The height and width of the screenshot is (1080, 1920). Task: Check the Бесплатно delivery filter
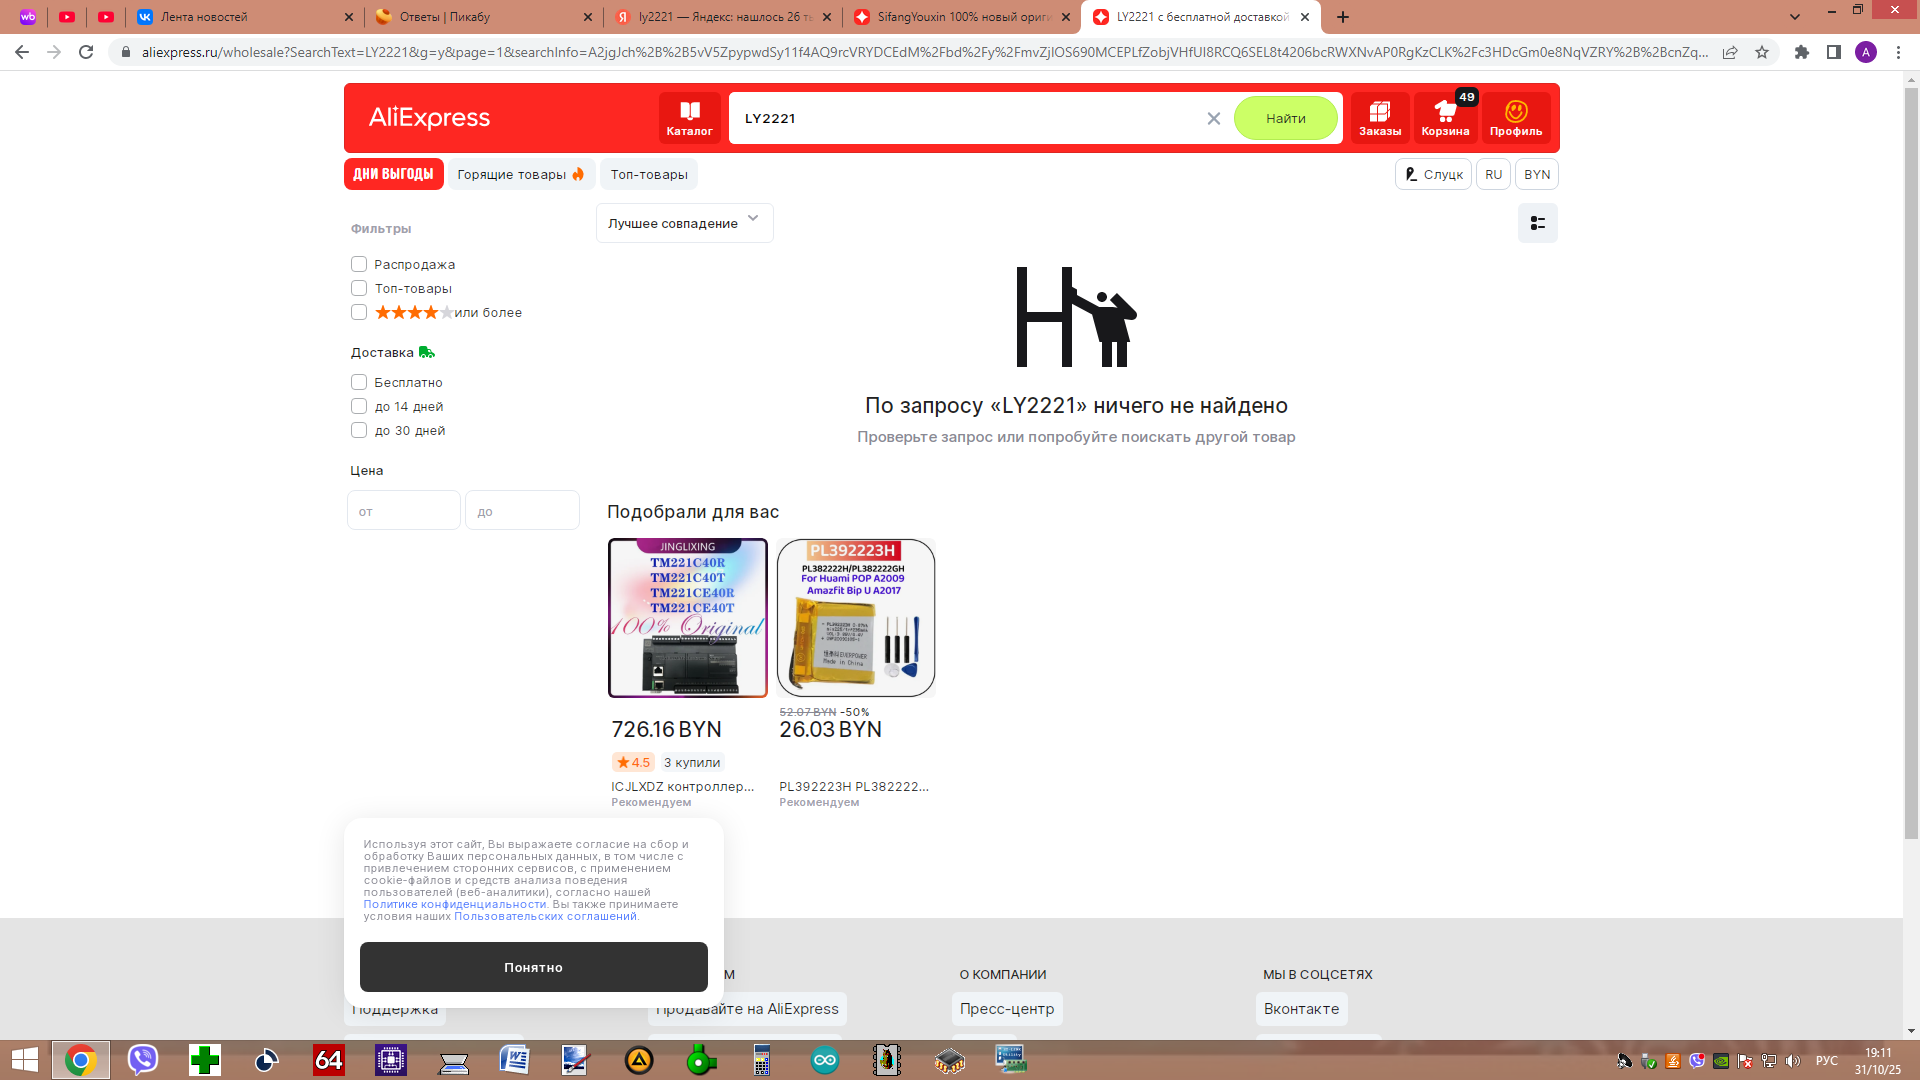pos(359,382)
